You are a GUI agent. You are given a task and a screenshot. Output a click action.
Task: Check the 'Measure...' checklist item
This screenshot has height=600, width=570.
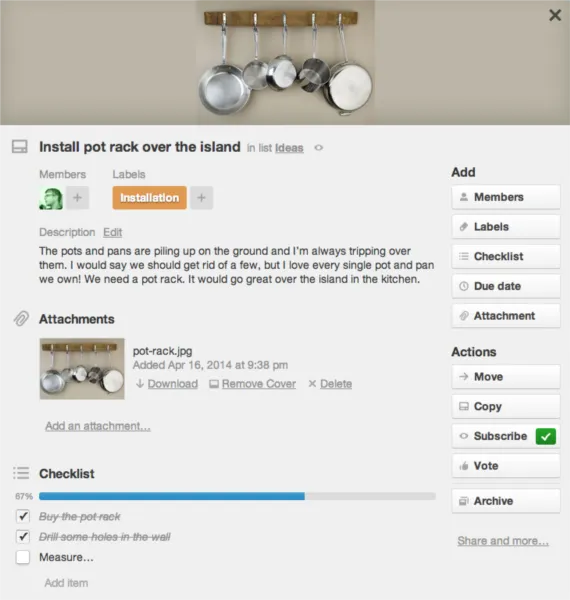tap(23, 557)
